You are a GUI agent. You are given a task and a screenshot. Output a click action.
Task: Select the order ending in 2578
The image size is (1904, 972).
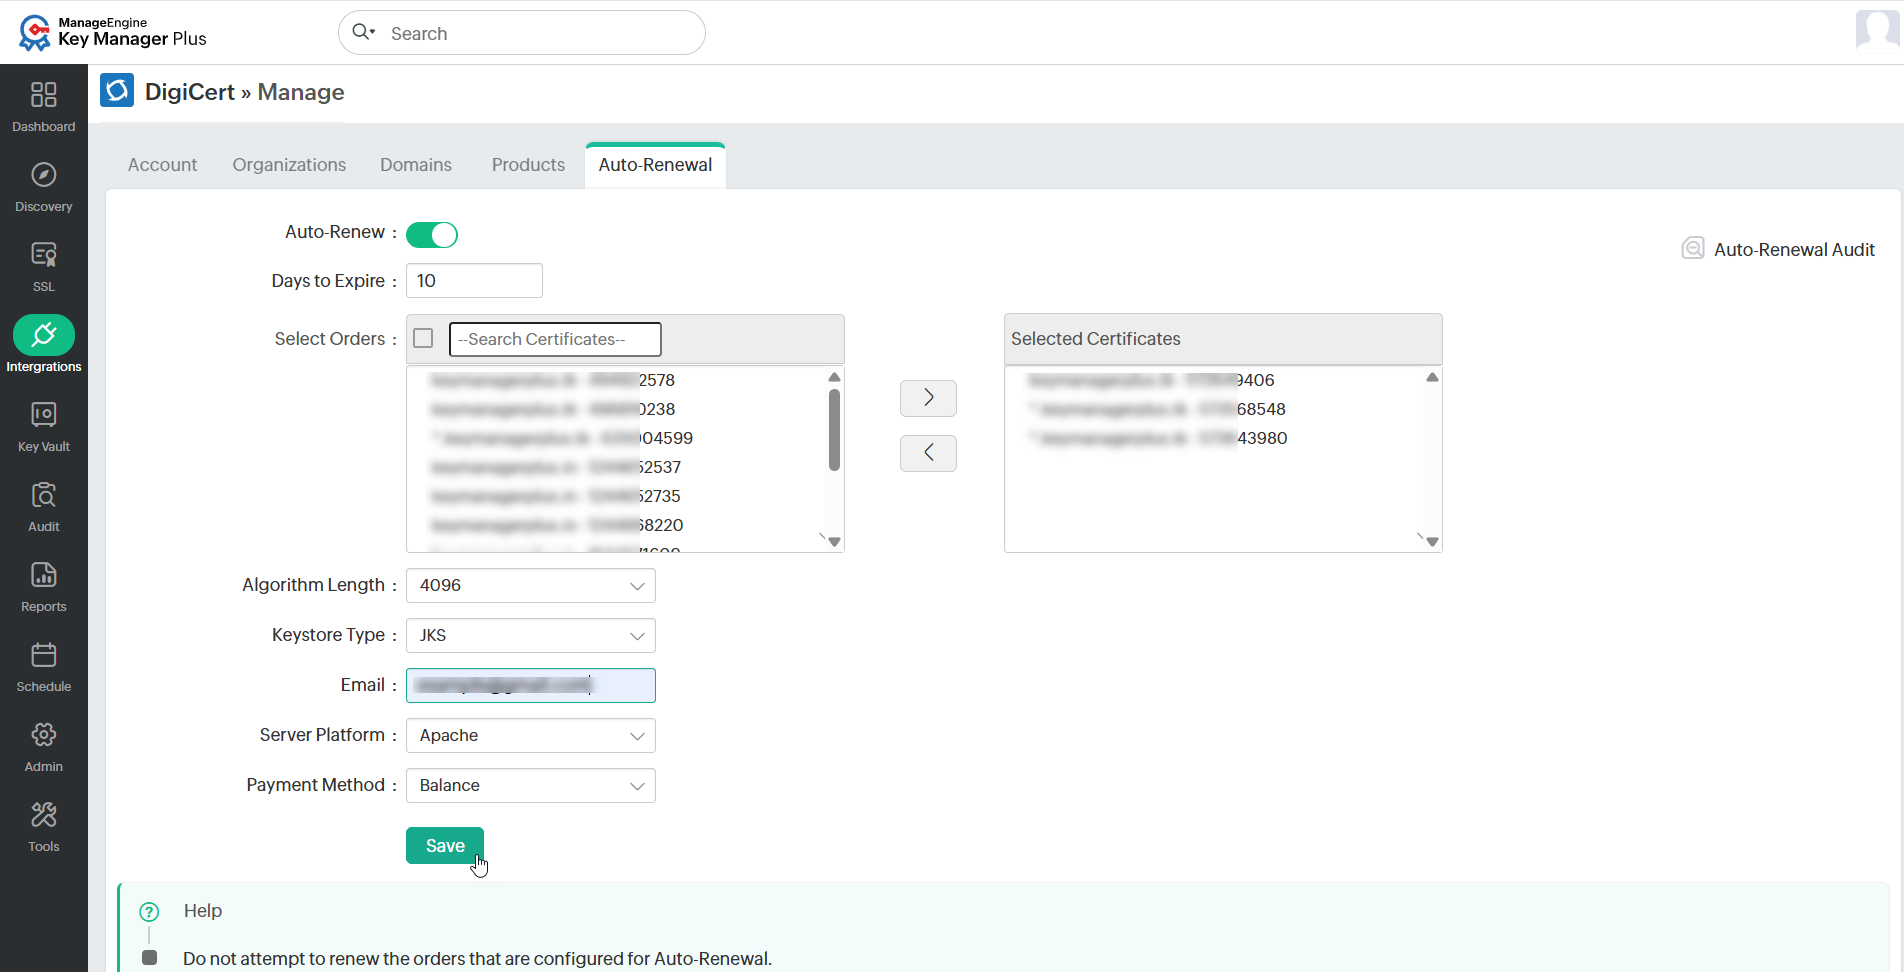(x=552, y=380)
